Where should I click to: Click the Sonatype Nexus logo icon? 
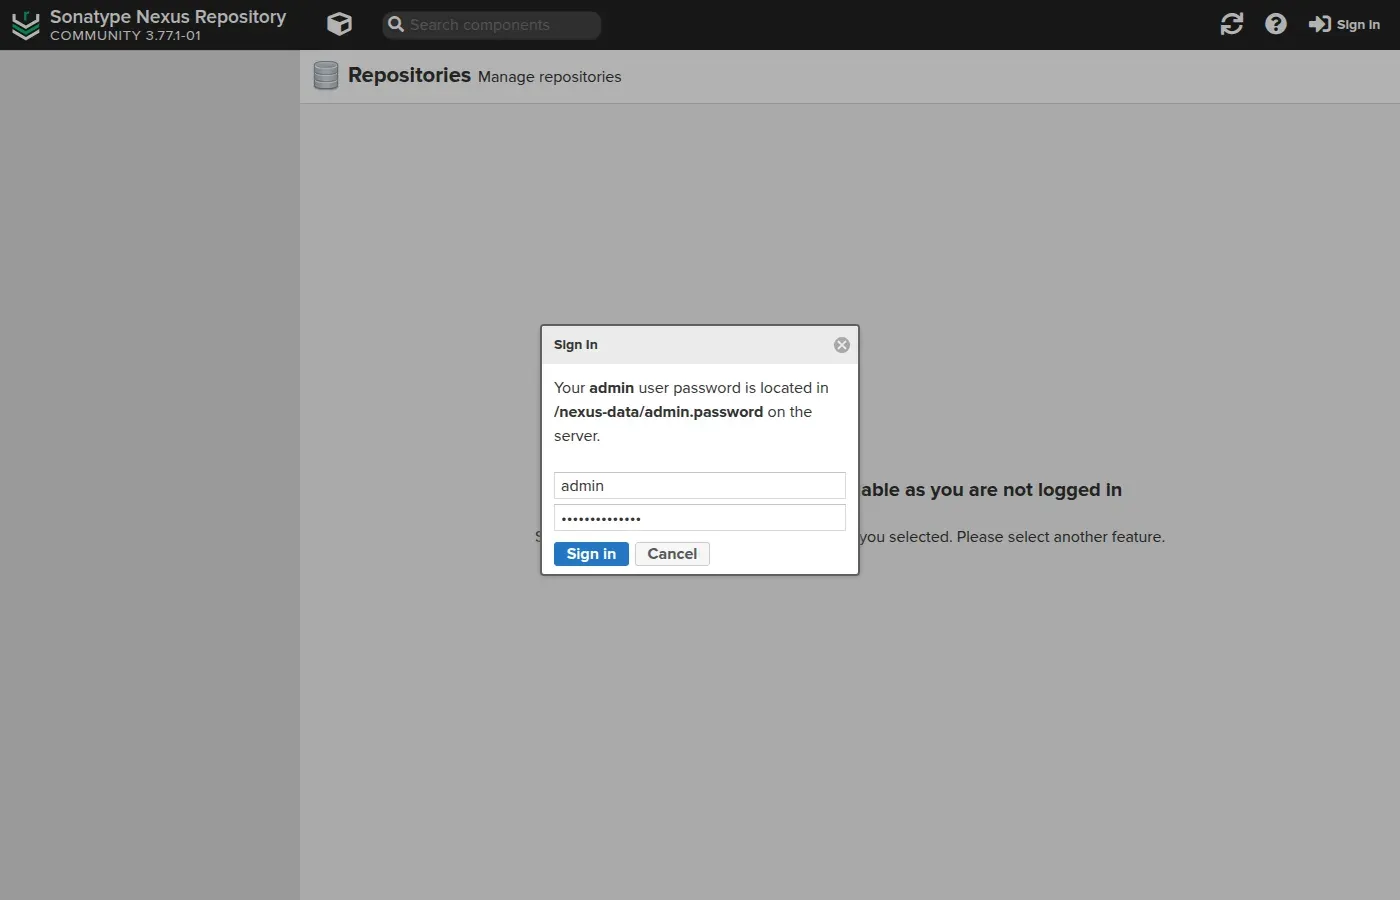(x=25, y=25)
